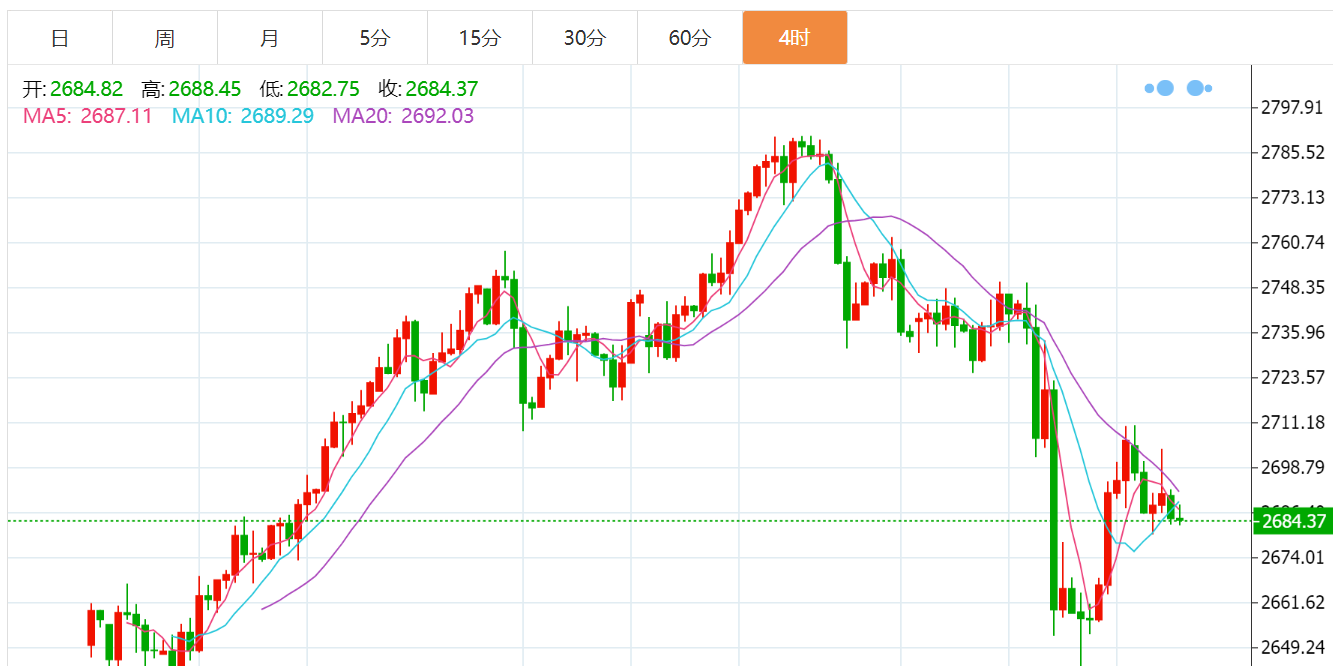The height and width of the screenshot is (666, 1333).
Task: Click the 2773.13 price axis label
Action: point(1295,197)
